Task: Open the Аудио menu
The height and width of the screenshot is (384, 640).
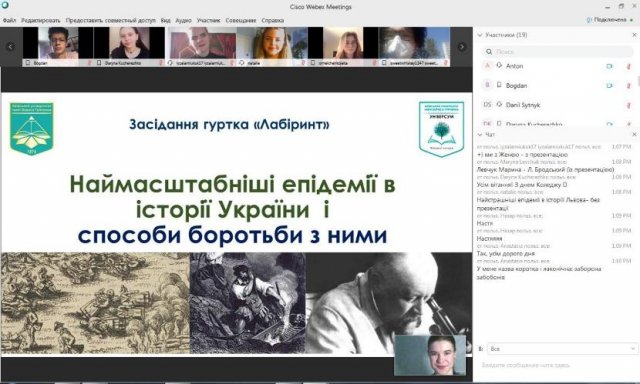Action: (x=183, y=20)
